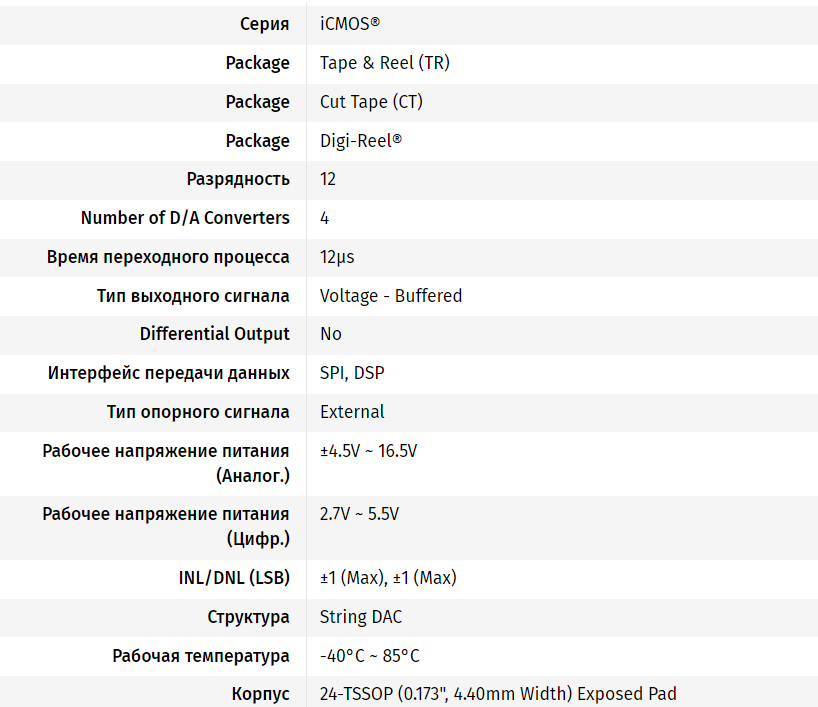Click the External reference type value

(x=352, y=412)
